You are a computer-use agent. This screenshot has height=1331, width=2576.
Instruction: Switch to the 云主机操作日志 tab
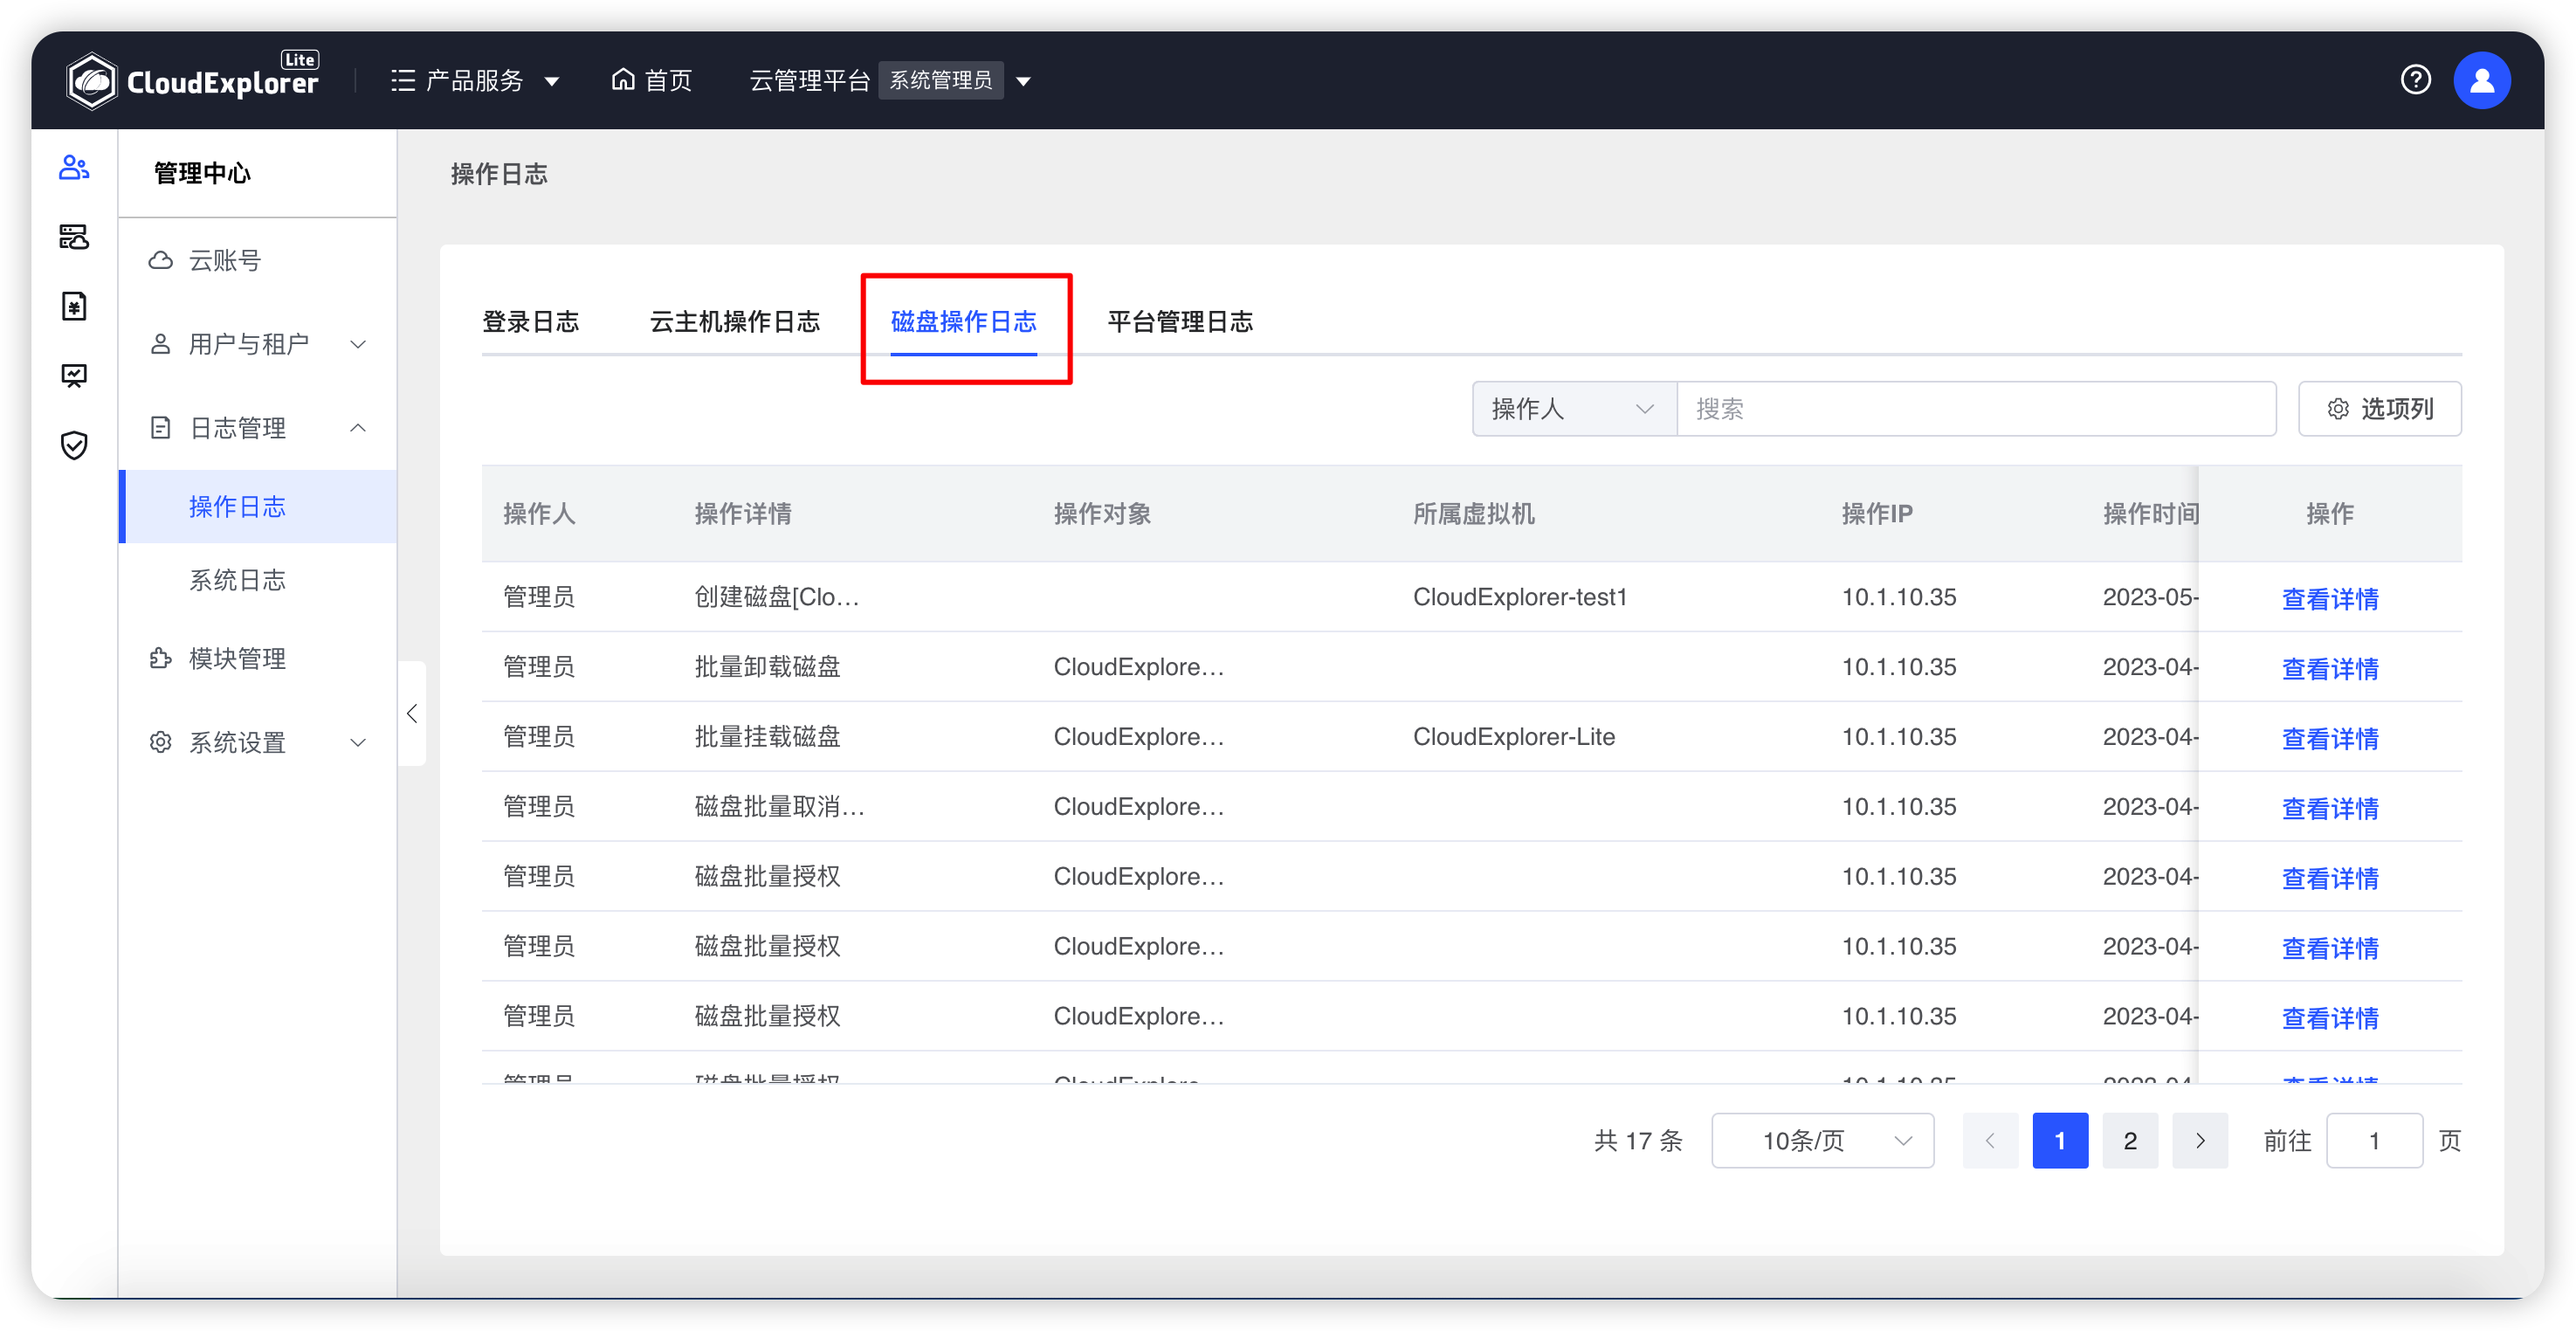pyautogui.click(x=735, y=322)
